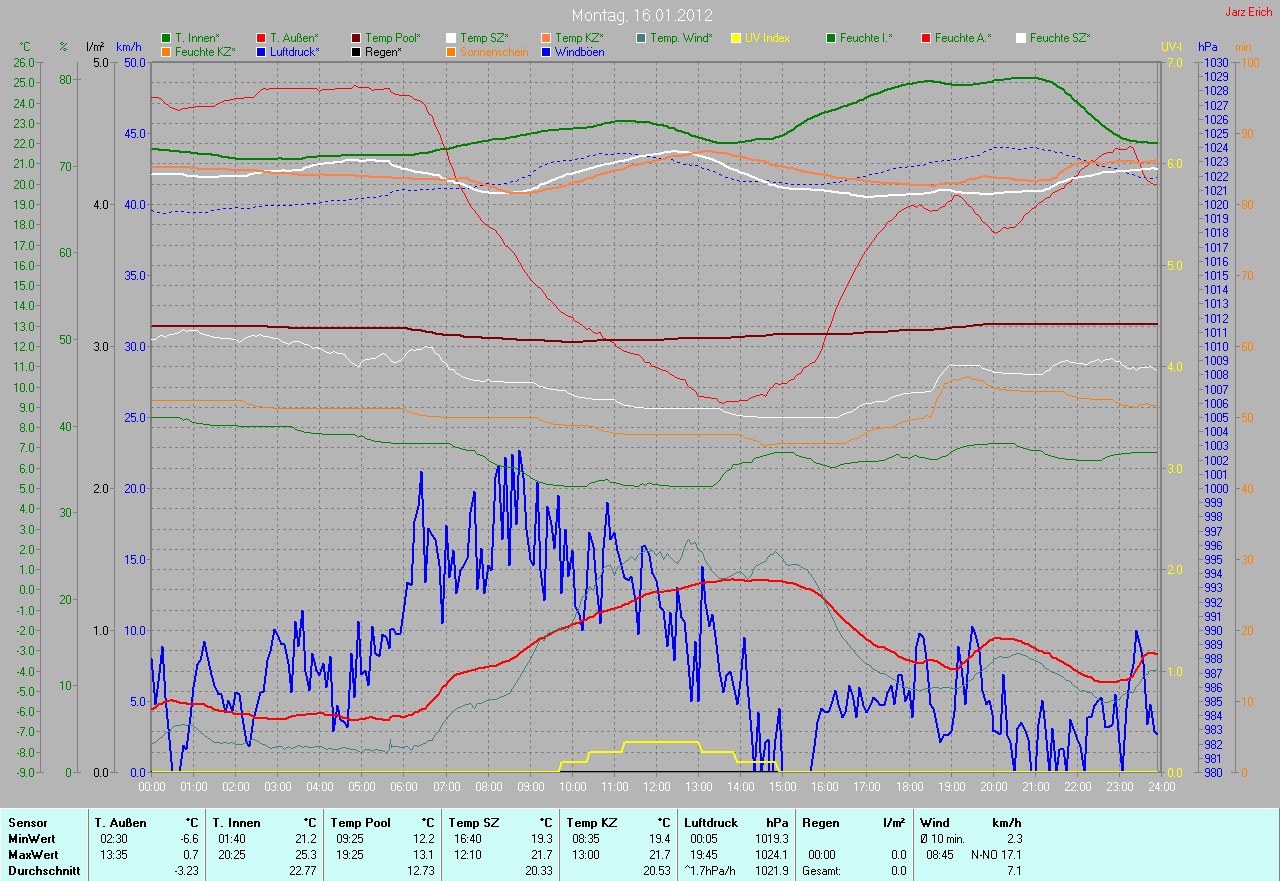This screenshot has height=881, width=1280.
Task: Select the black Regen* legend swatch
Action: click(x=356, y=51)
